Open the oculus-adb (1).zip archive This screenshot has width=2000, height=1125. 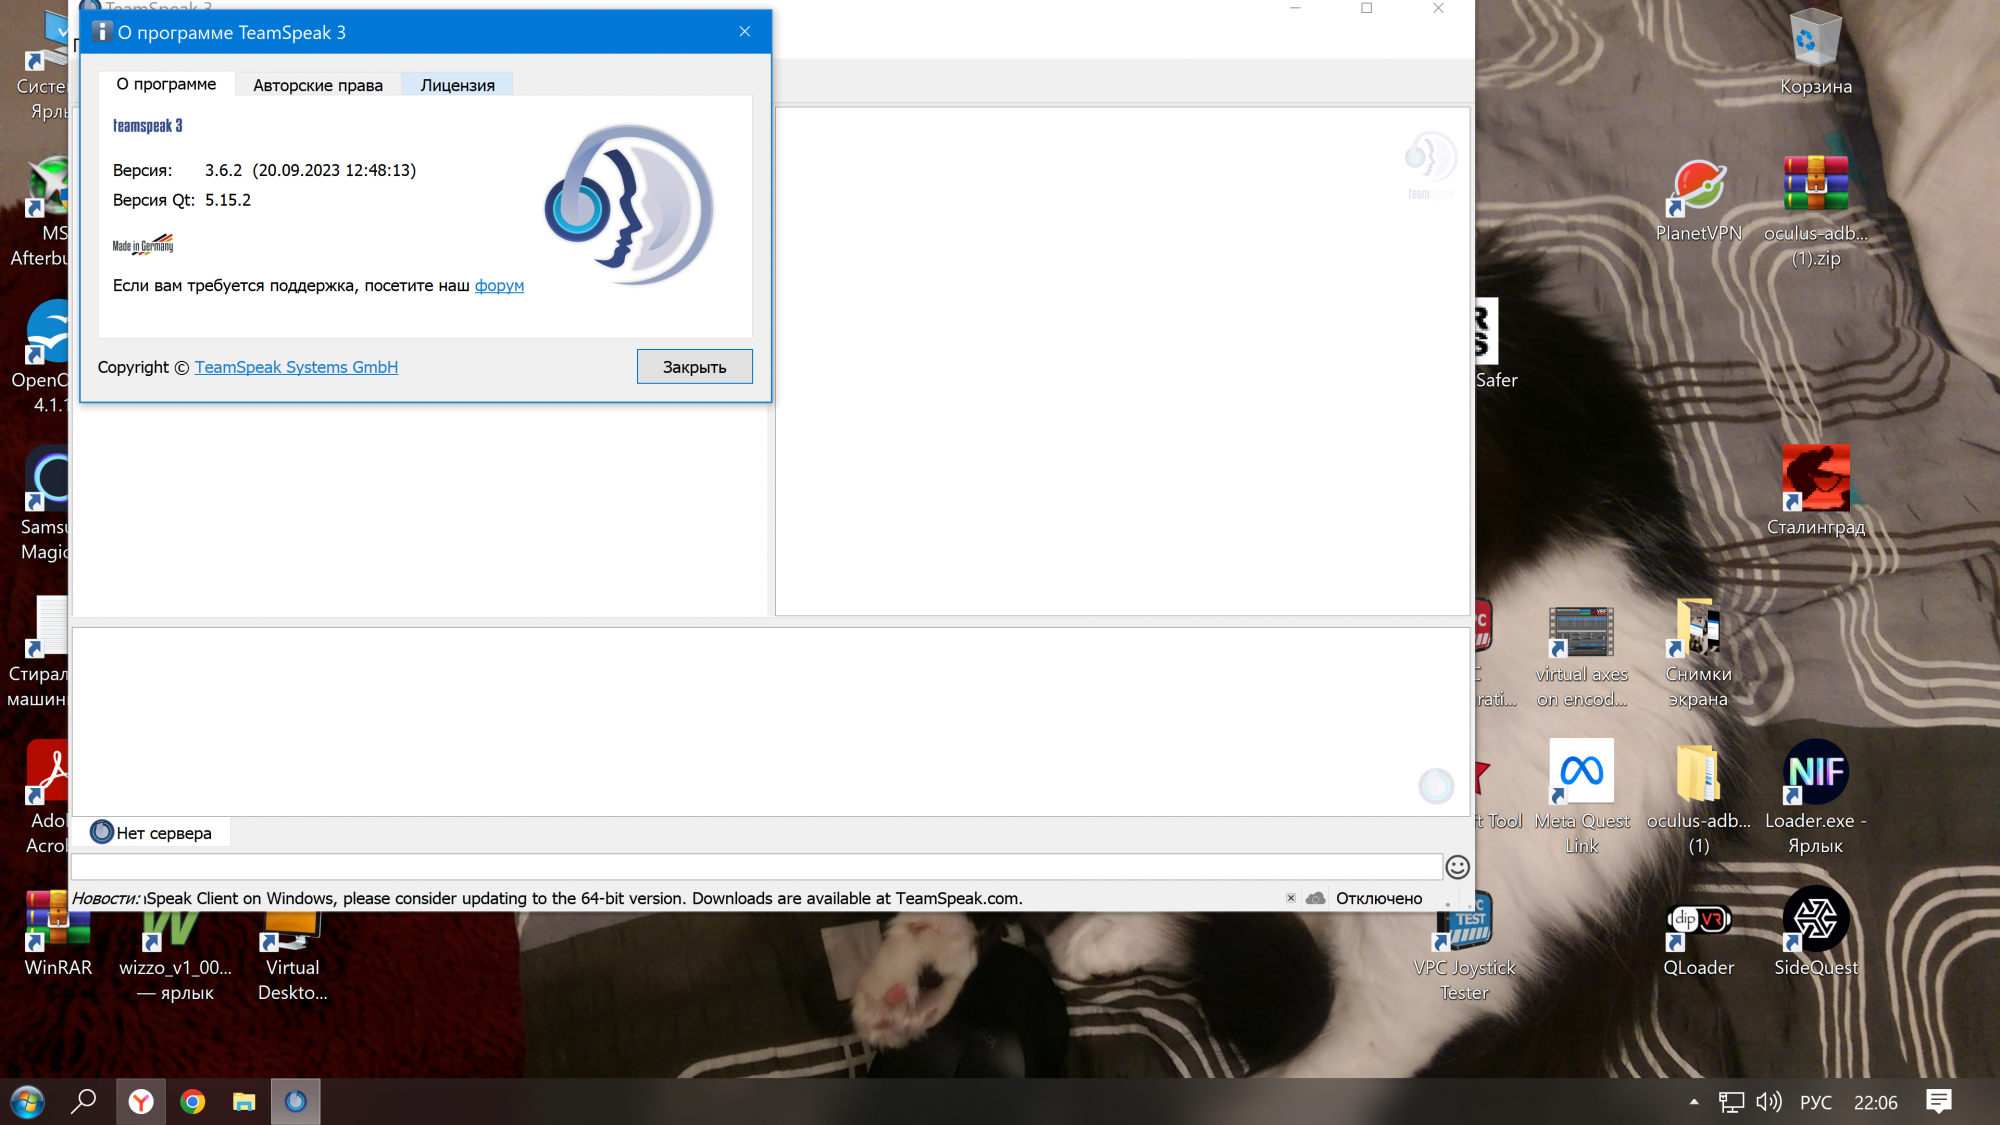tap(1816, 212)
